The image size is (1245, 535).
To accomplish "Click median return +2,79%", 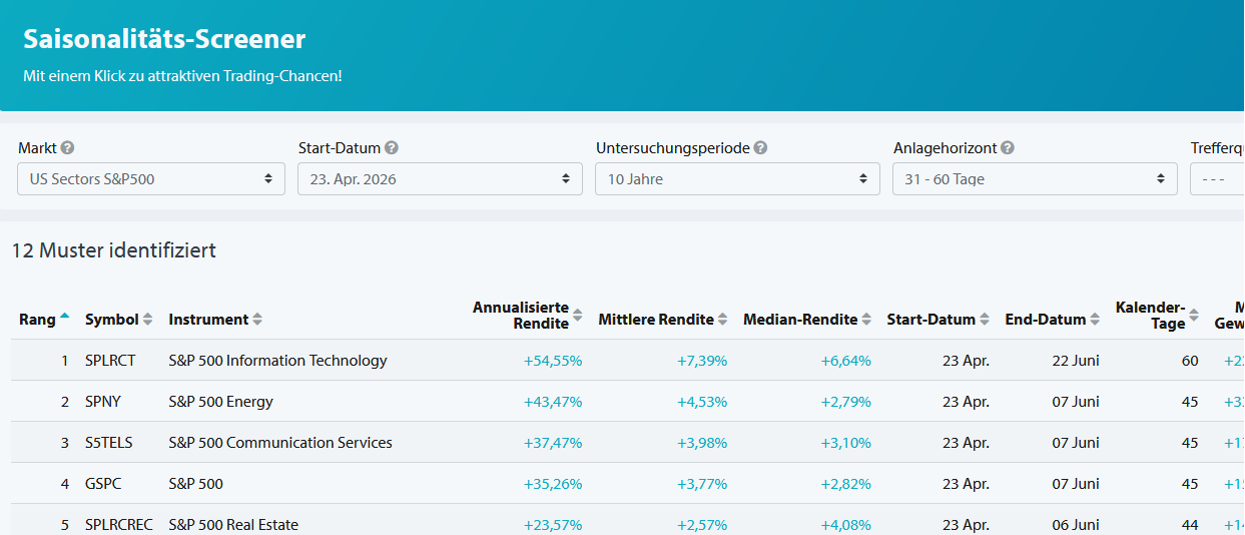I will point(846,401).
